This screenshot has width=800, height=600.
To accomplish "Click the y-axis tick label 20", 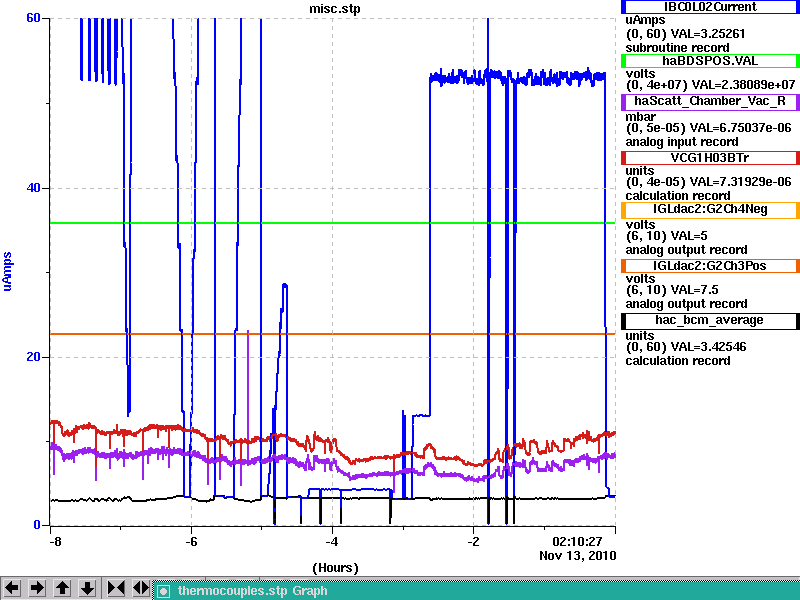I will (33, 357).
